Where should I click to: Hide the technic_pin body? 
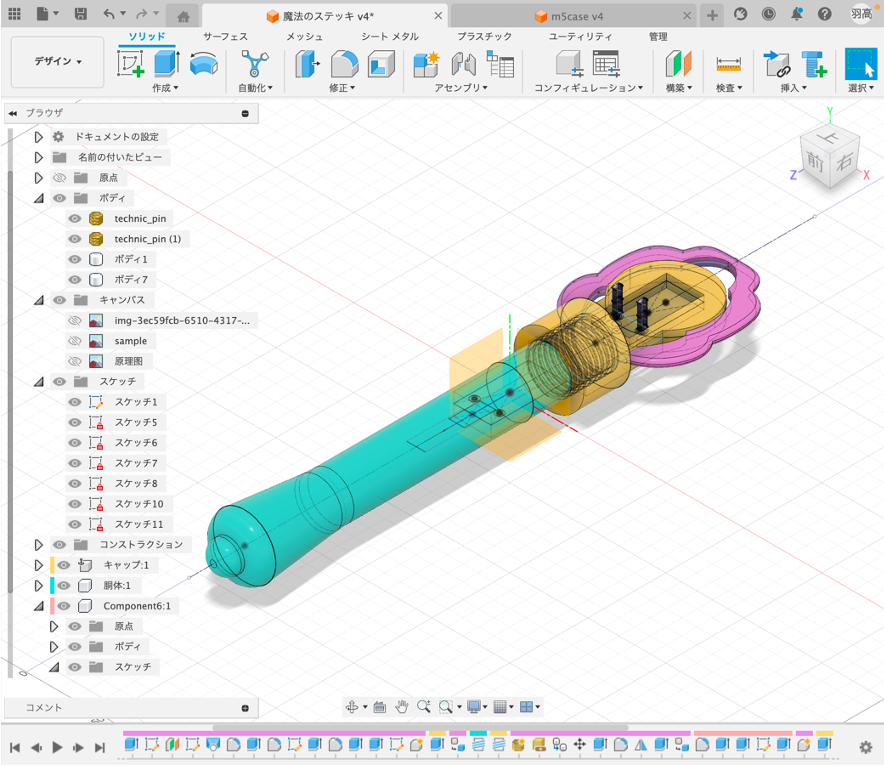[75, 218]
